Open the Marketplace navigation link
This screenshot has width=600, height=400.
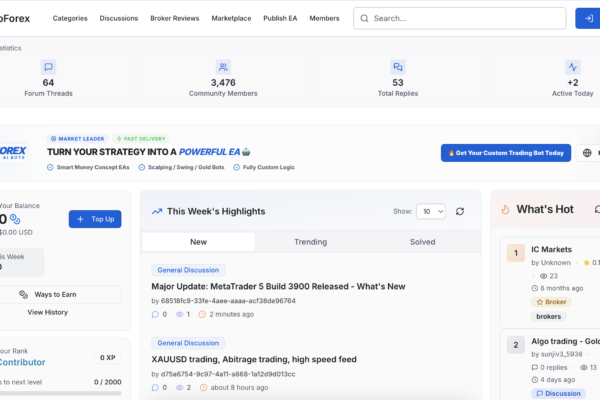231,18
